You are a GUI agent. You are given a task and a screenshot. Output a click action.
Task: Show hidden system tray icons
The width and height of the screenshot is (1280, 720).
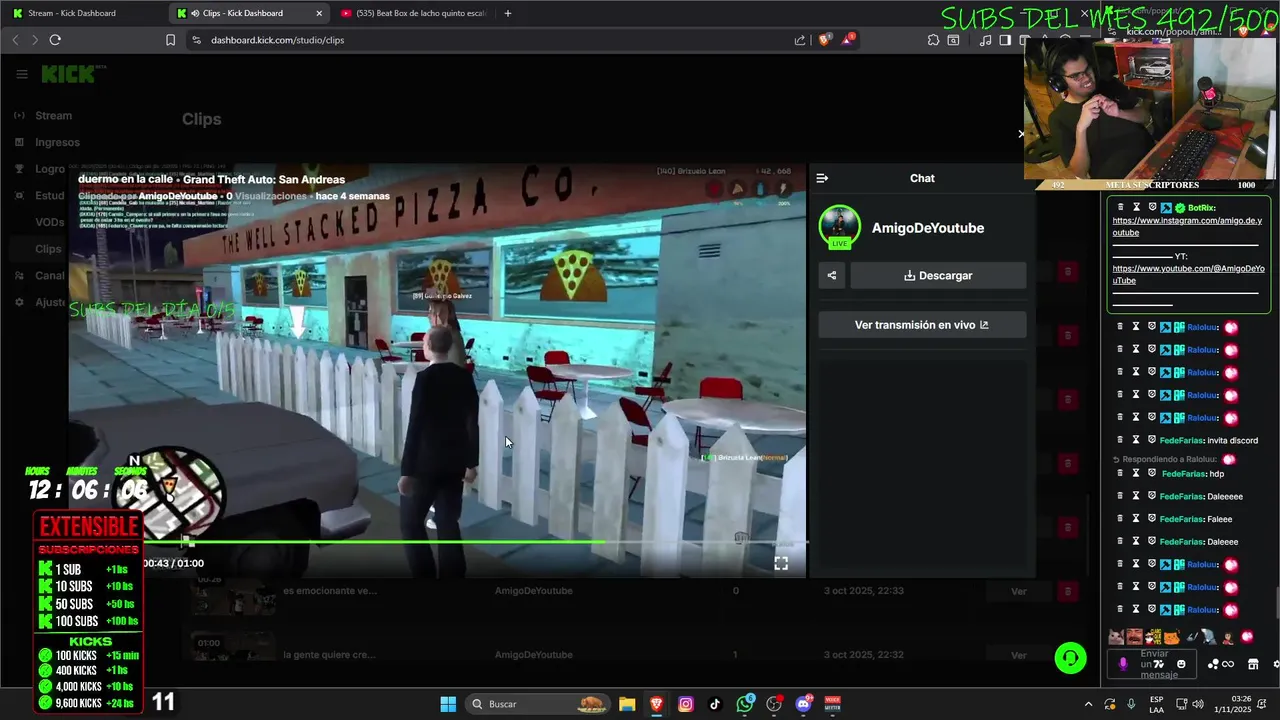coord(1089,704)
